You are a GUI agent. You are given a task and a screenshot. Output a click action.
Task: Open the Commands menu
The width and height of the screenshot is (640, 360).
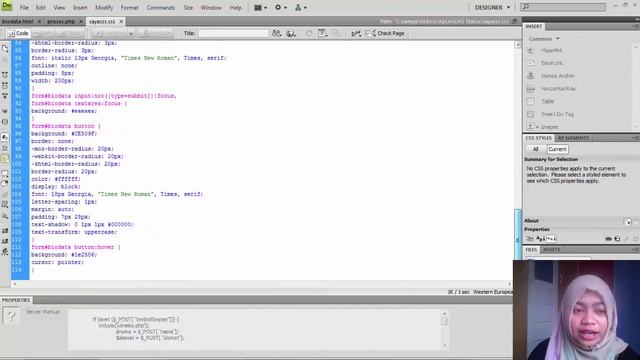point(160,7)
